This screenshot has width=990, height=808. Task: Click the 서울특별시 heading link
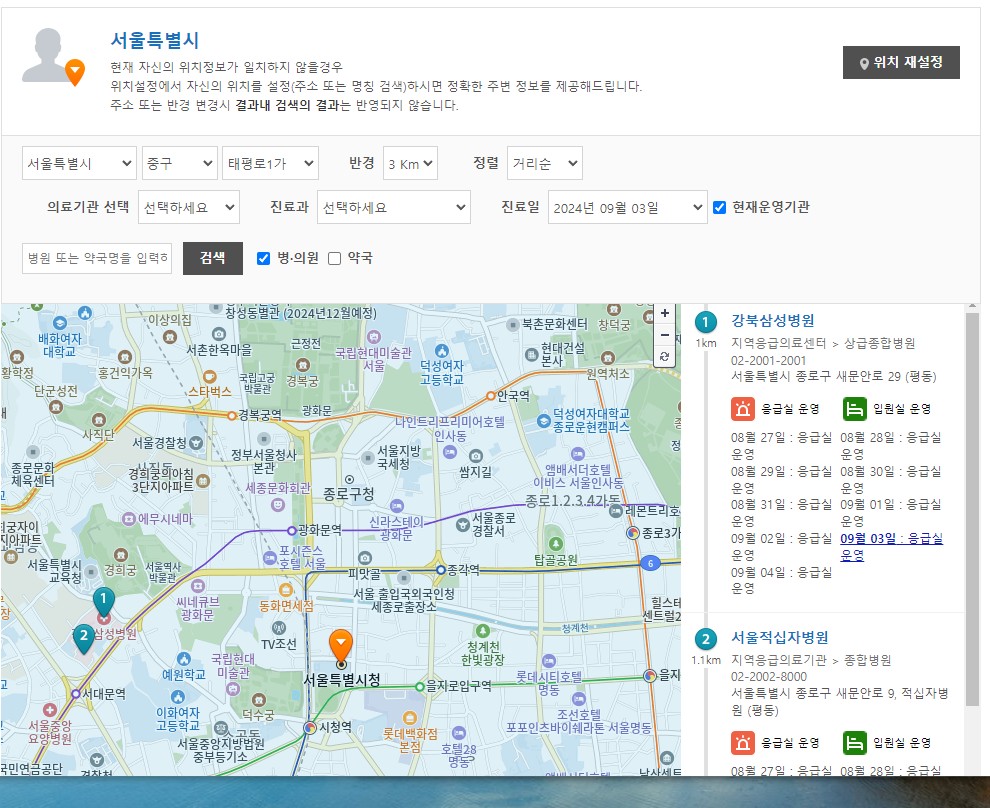pyautogui.click(x=155, y=40)
